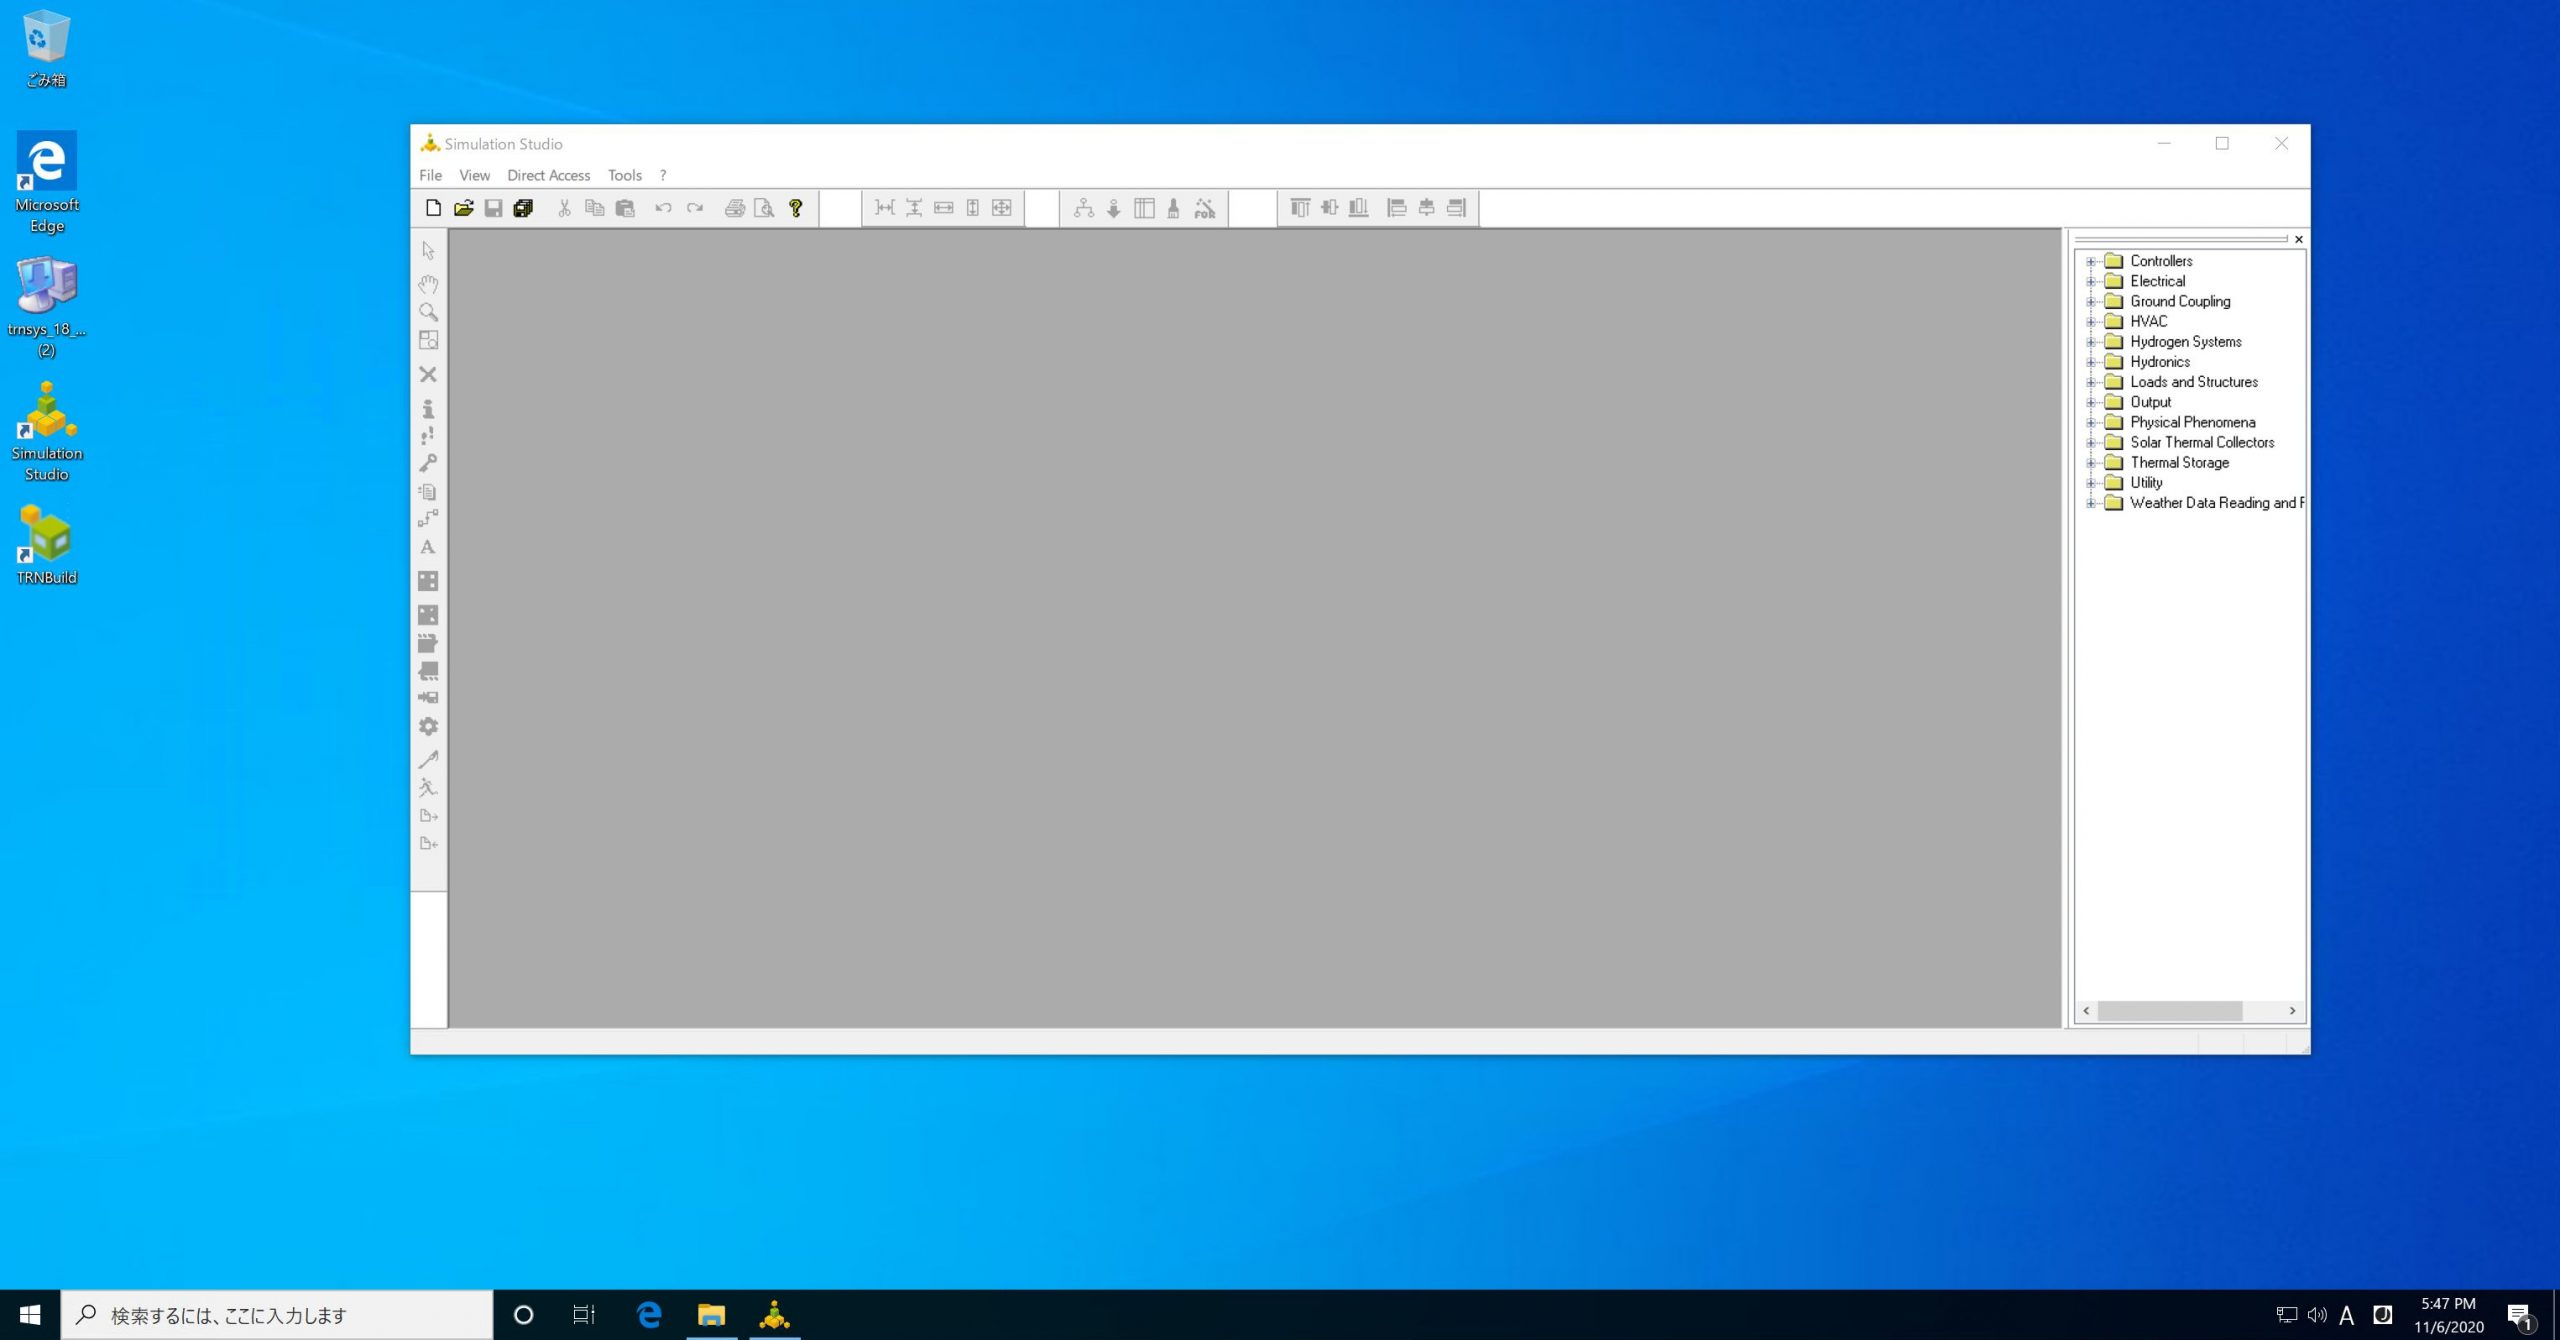2560x1340 pixels.
Task: Expand the Output folder node
Action: (x=2090, y=402)
